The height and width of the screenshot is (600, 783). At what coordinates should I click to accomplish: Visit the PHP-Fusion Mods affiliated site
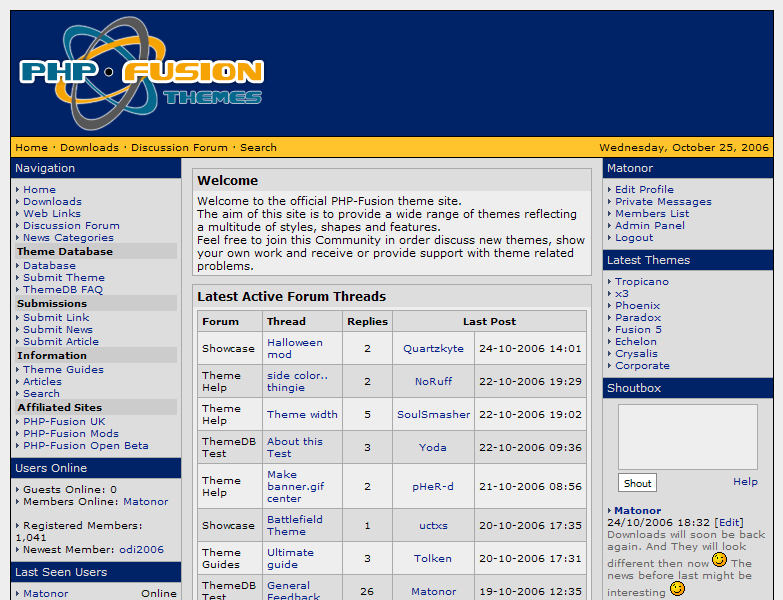[71, 433]
